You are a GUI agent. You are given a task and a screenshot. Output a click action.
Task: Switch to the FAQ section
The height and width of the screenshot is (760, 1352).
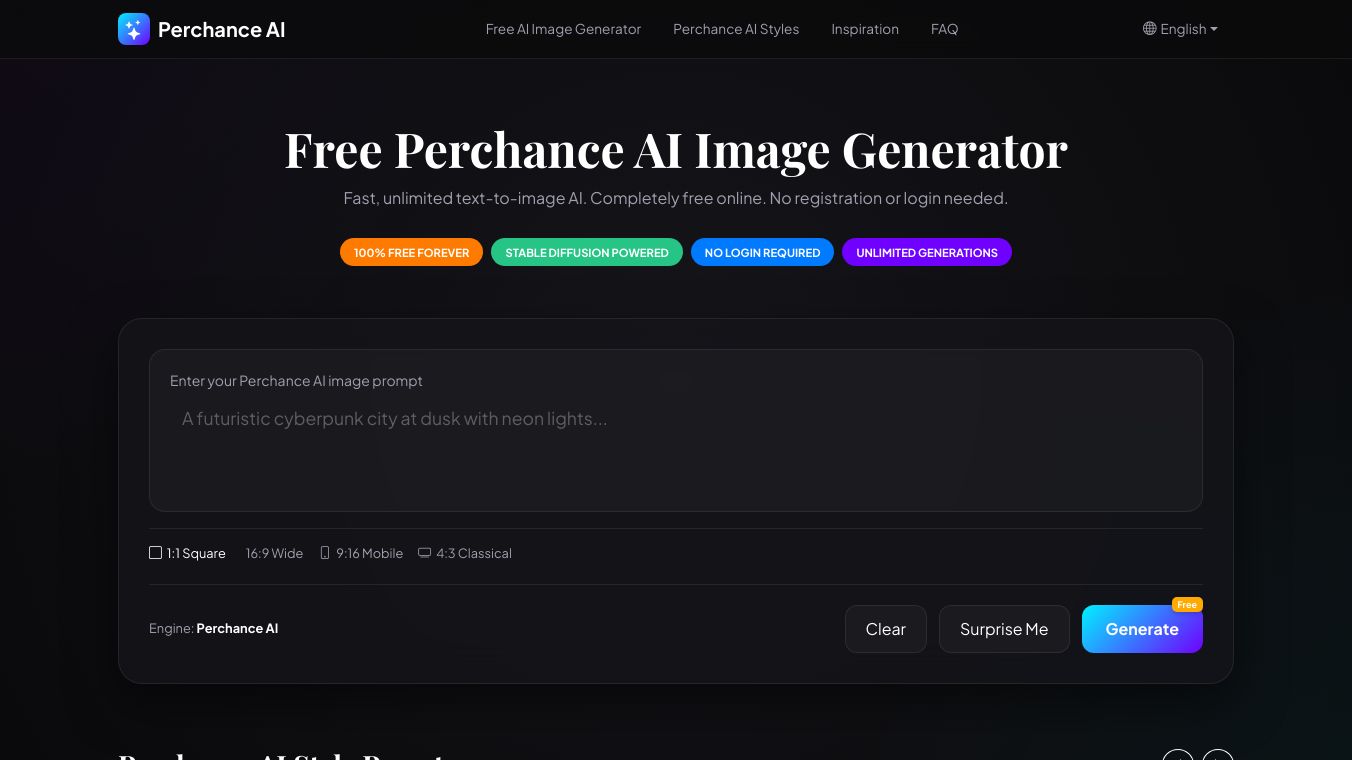944,29
